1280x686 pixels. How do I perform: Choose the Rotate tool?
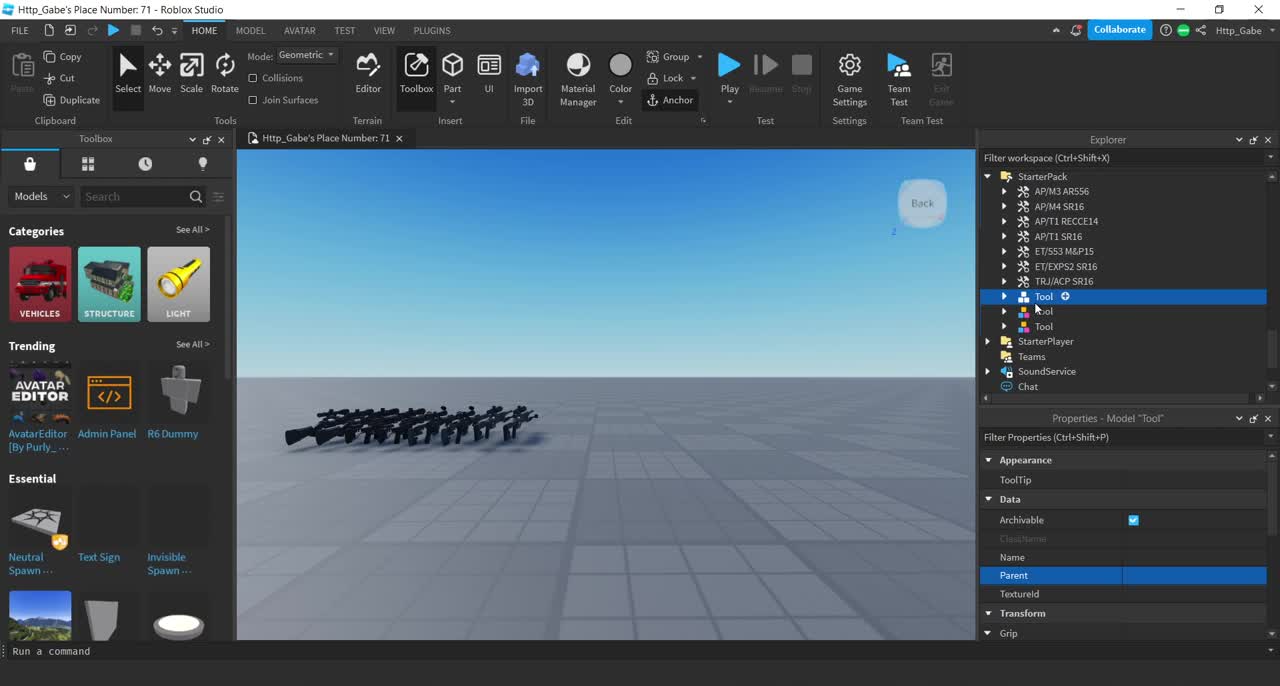(225, 73)
